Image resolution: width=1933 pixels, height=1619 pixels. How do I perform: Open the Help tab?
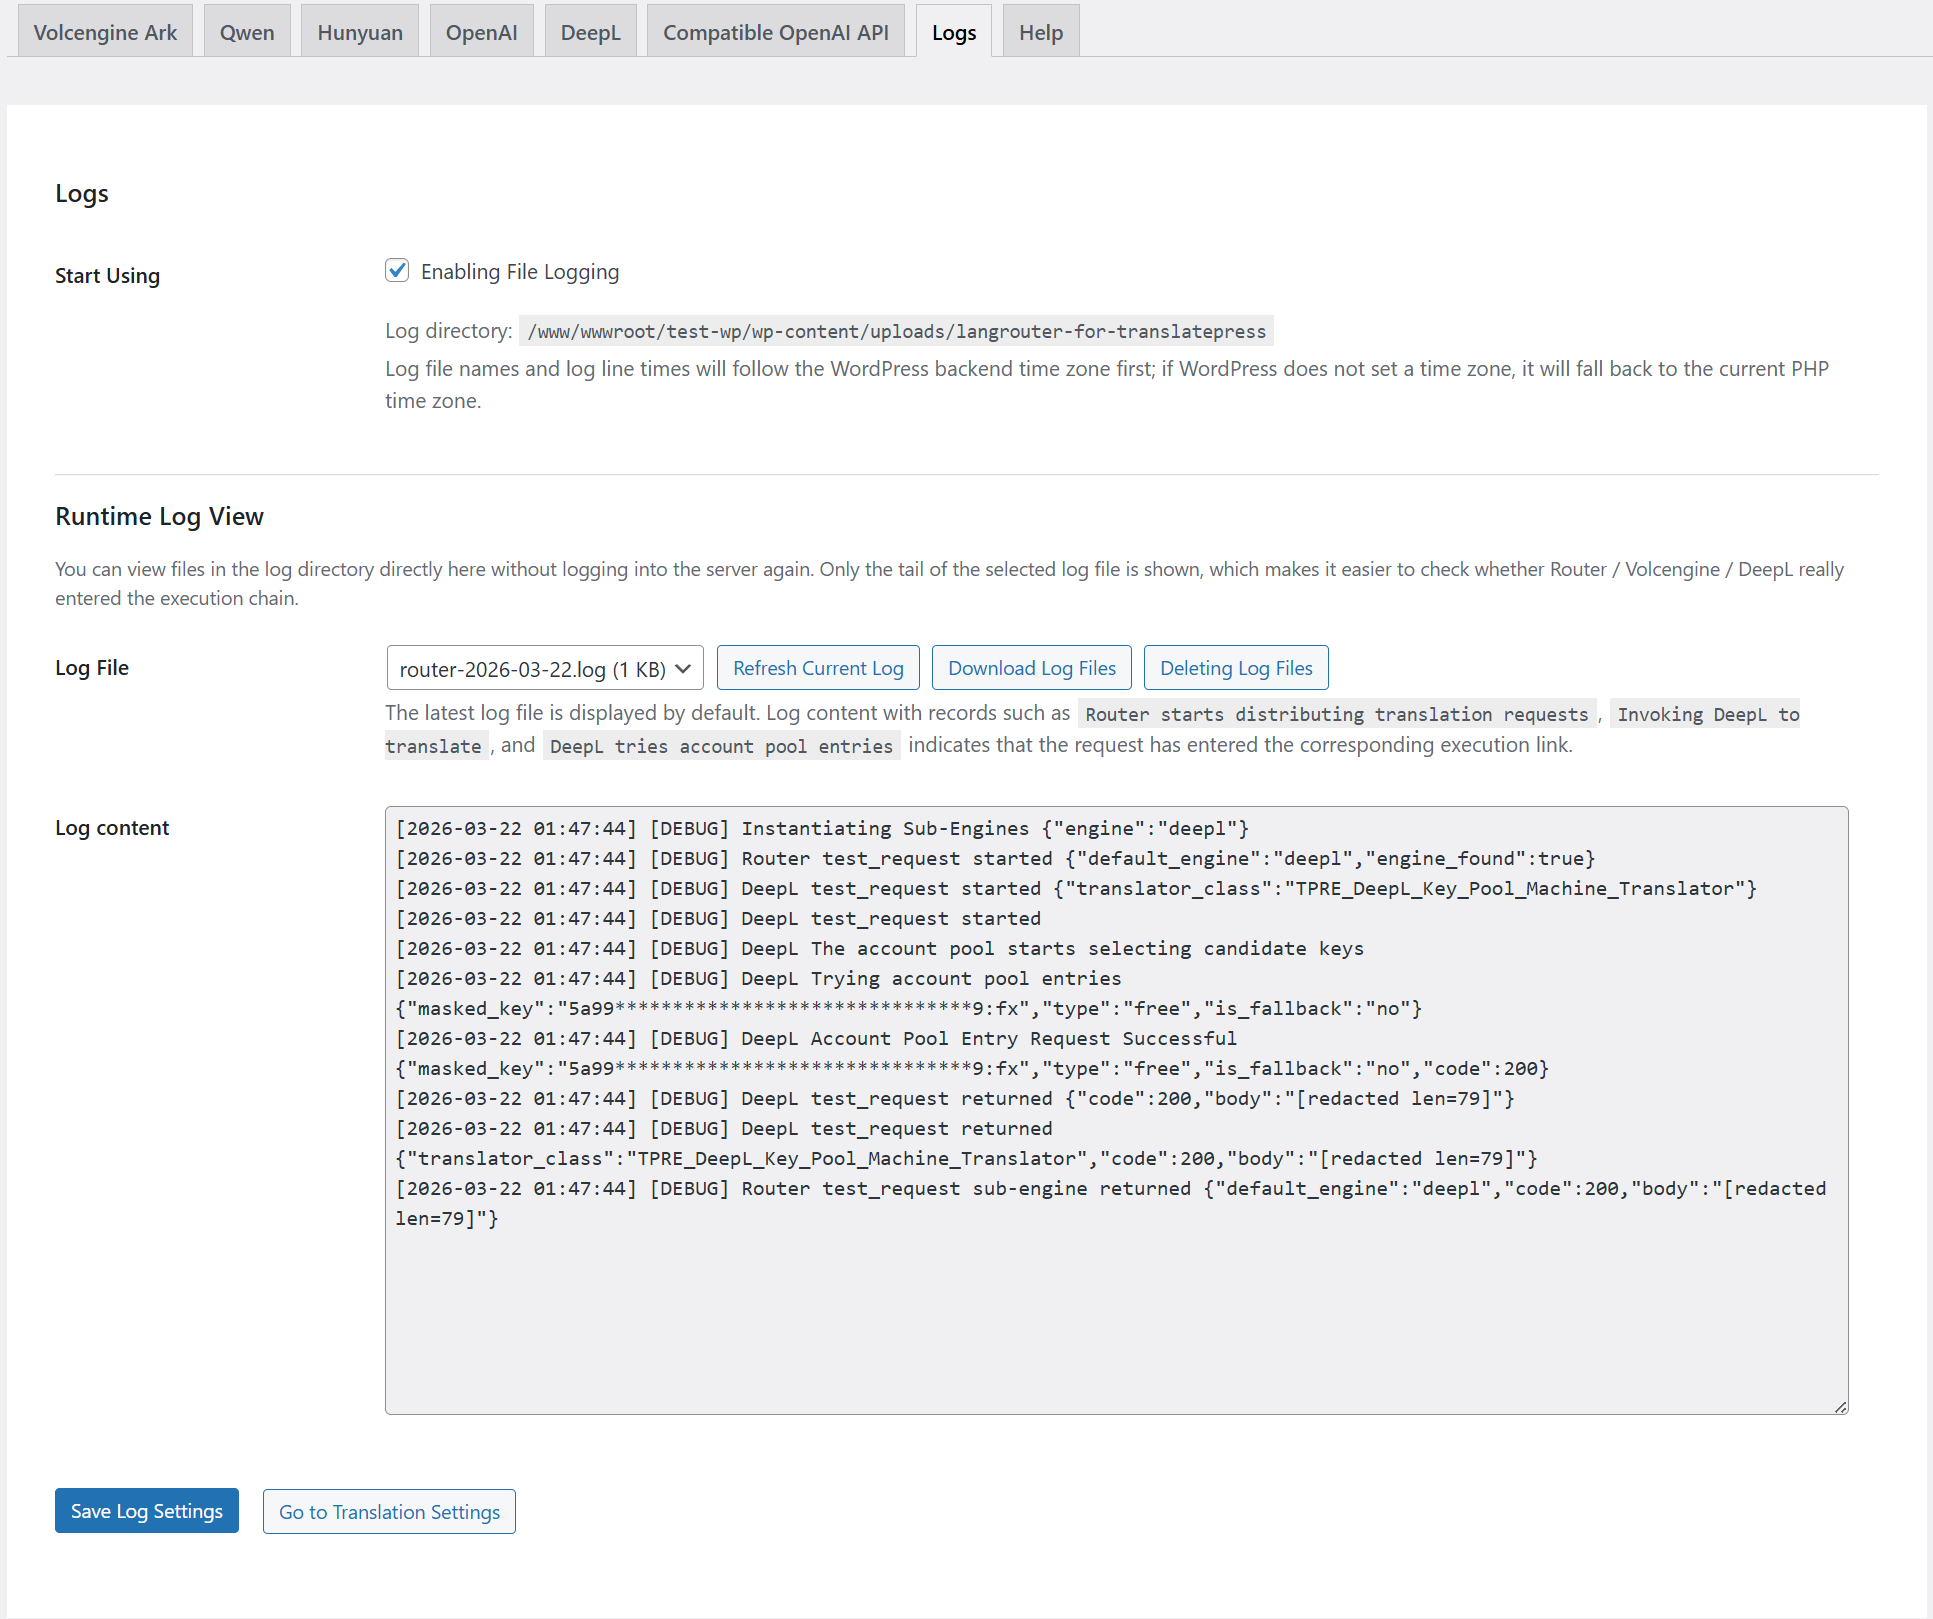tap(1041, 31)
